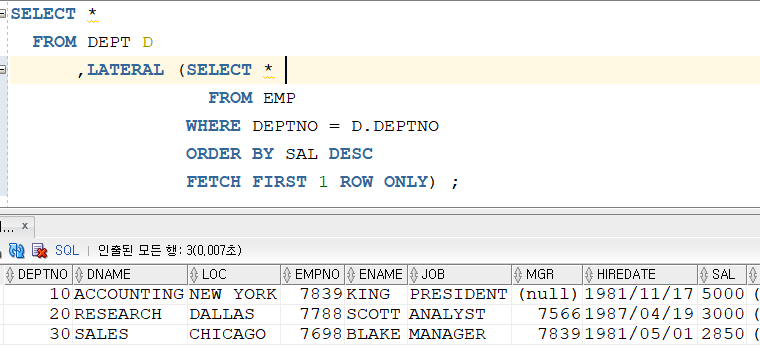
Task: Click the sort icon in HIREDATE header
Action: (589, 275)
